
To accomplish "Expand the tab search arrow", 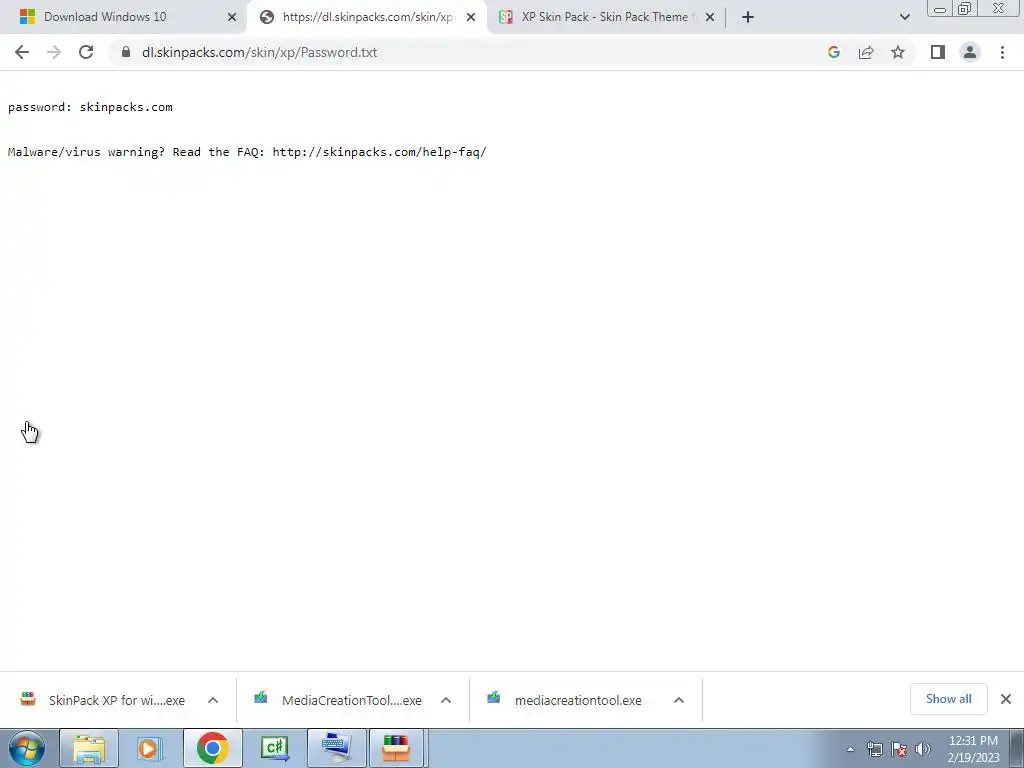I will click(x=904, y=17).
